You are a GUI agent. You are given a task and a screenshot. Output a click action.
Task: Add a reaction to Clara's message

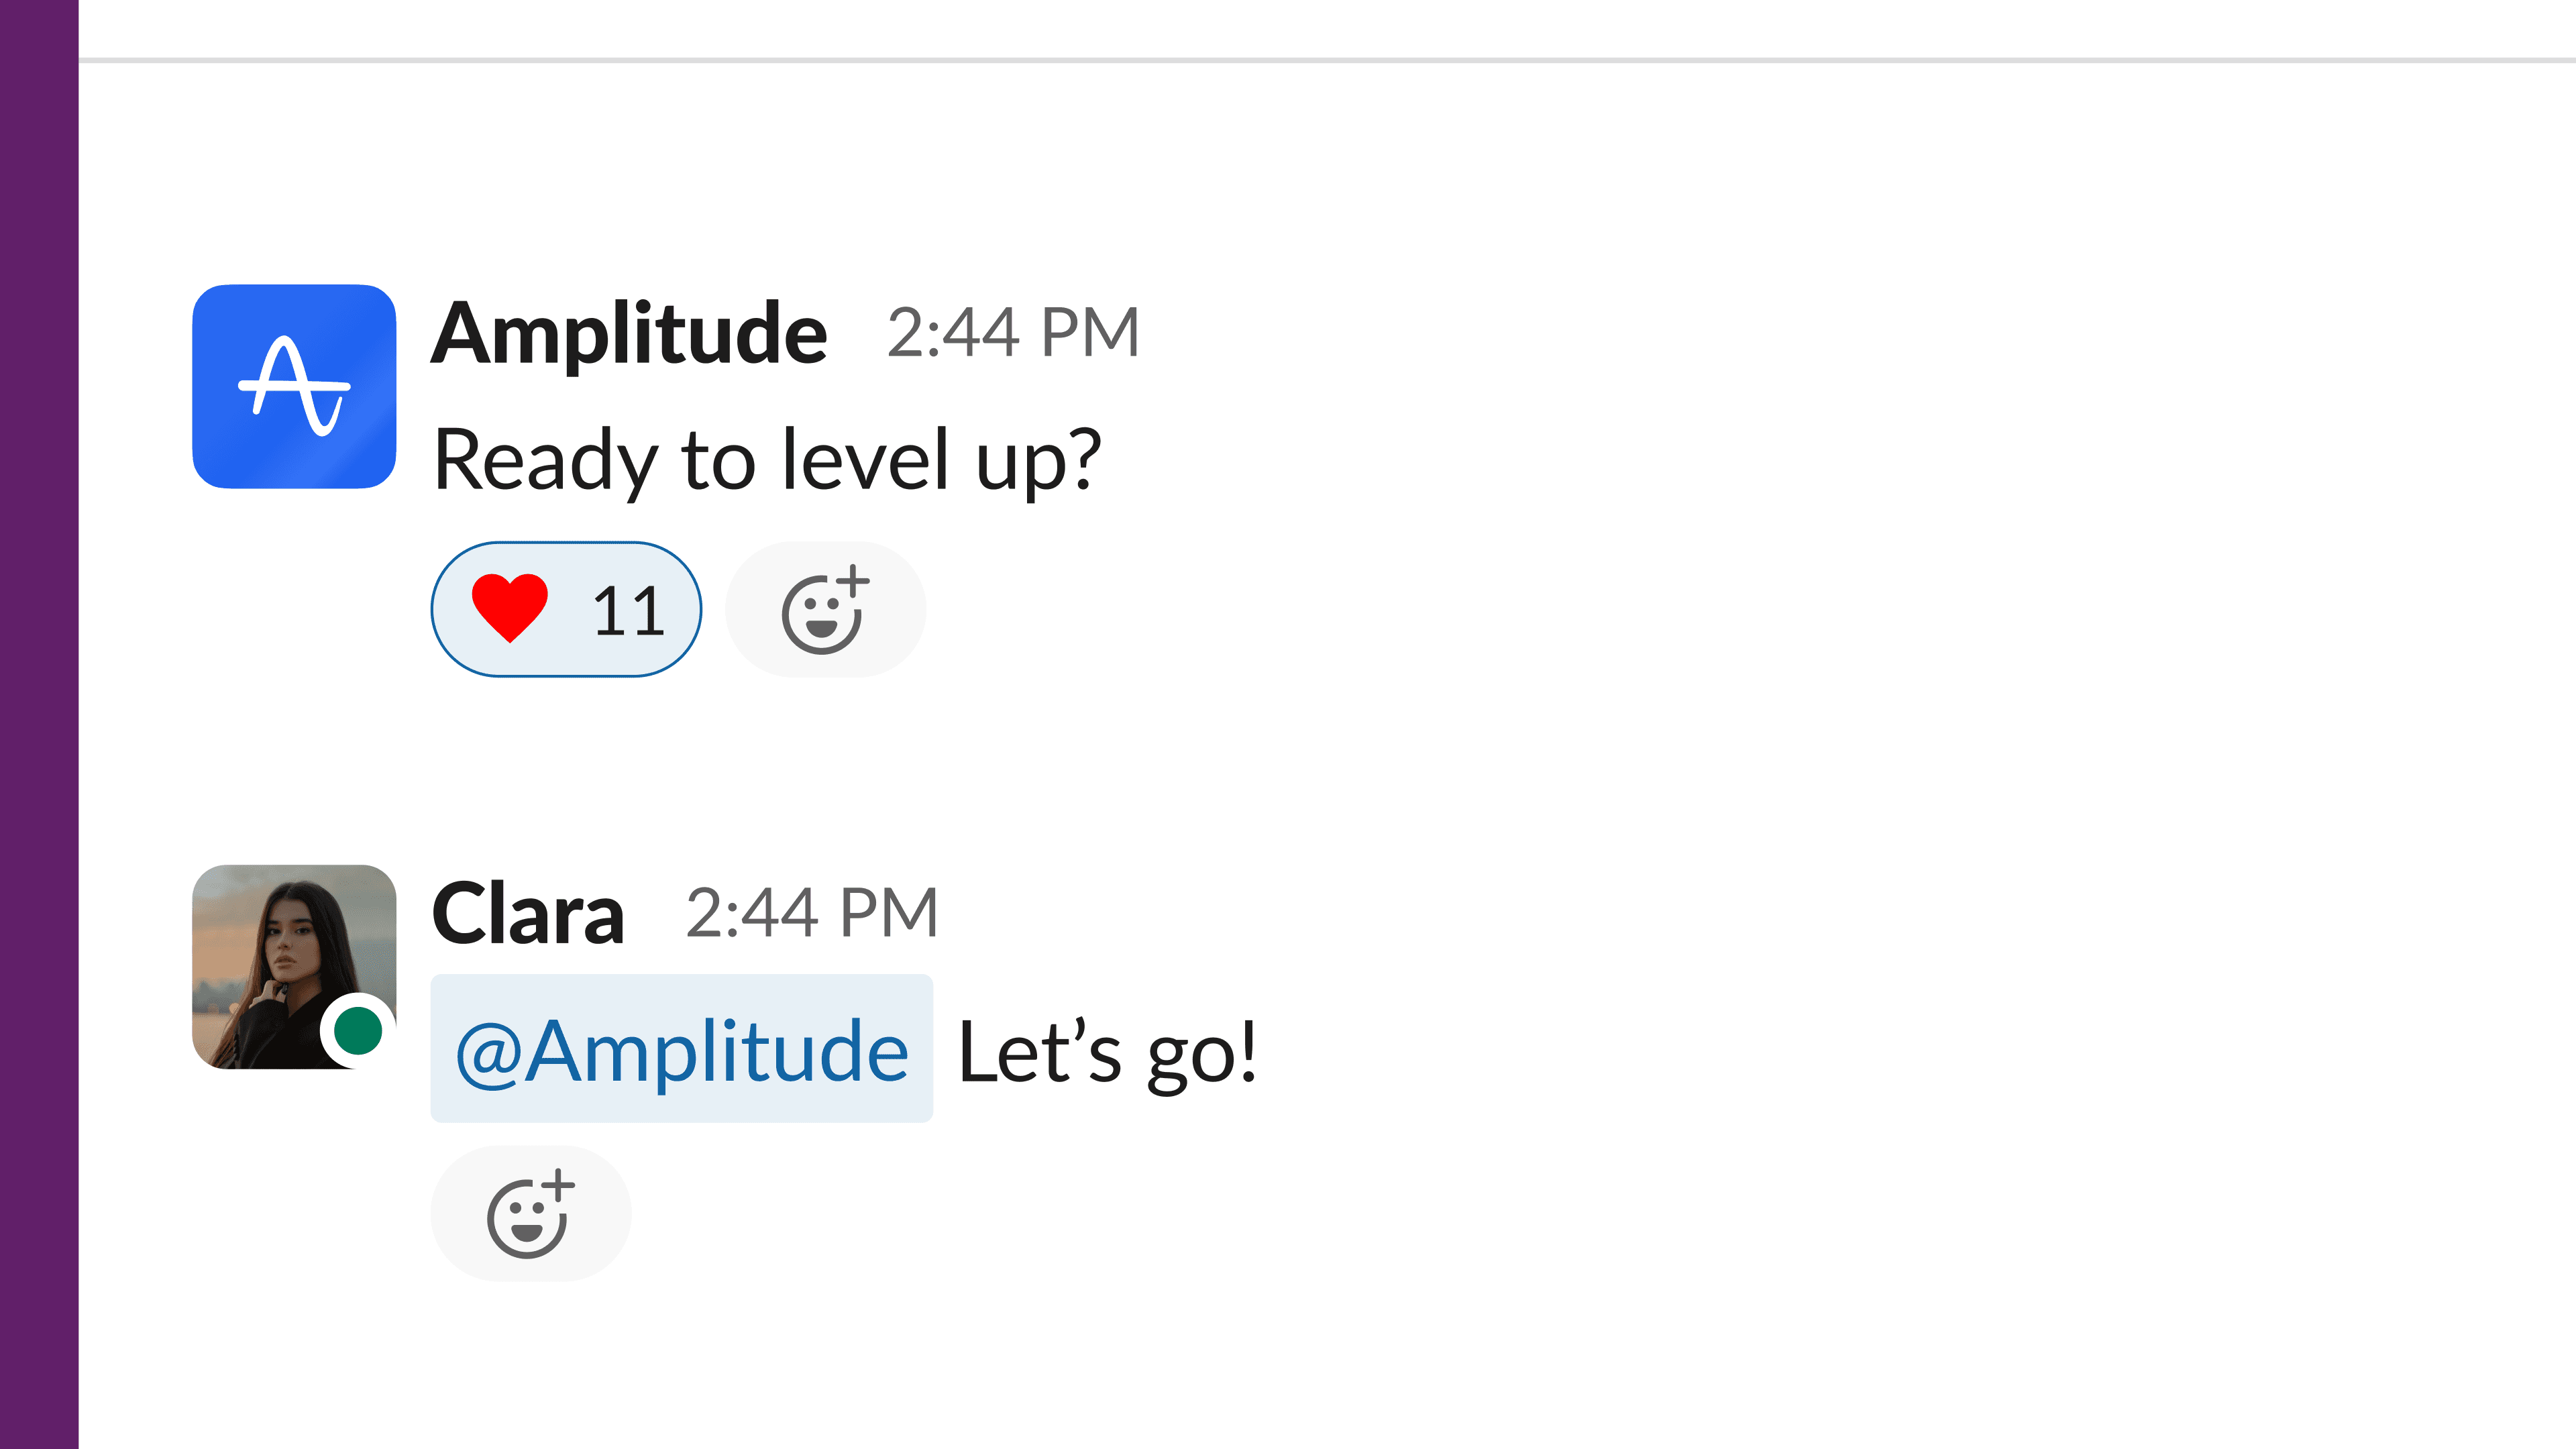[x=531, y=1213]
